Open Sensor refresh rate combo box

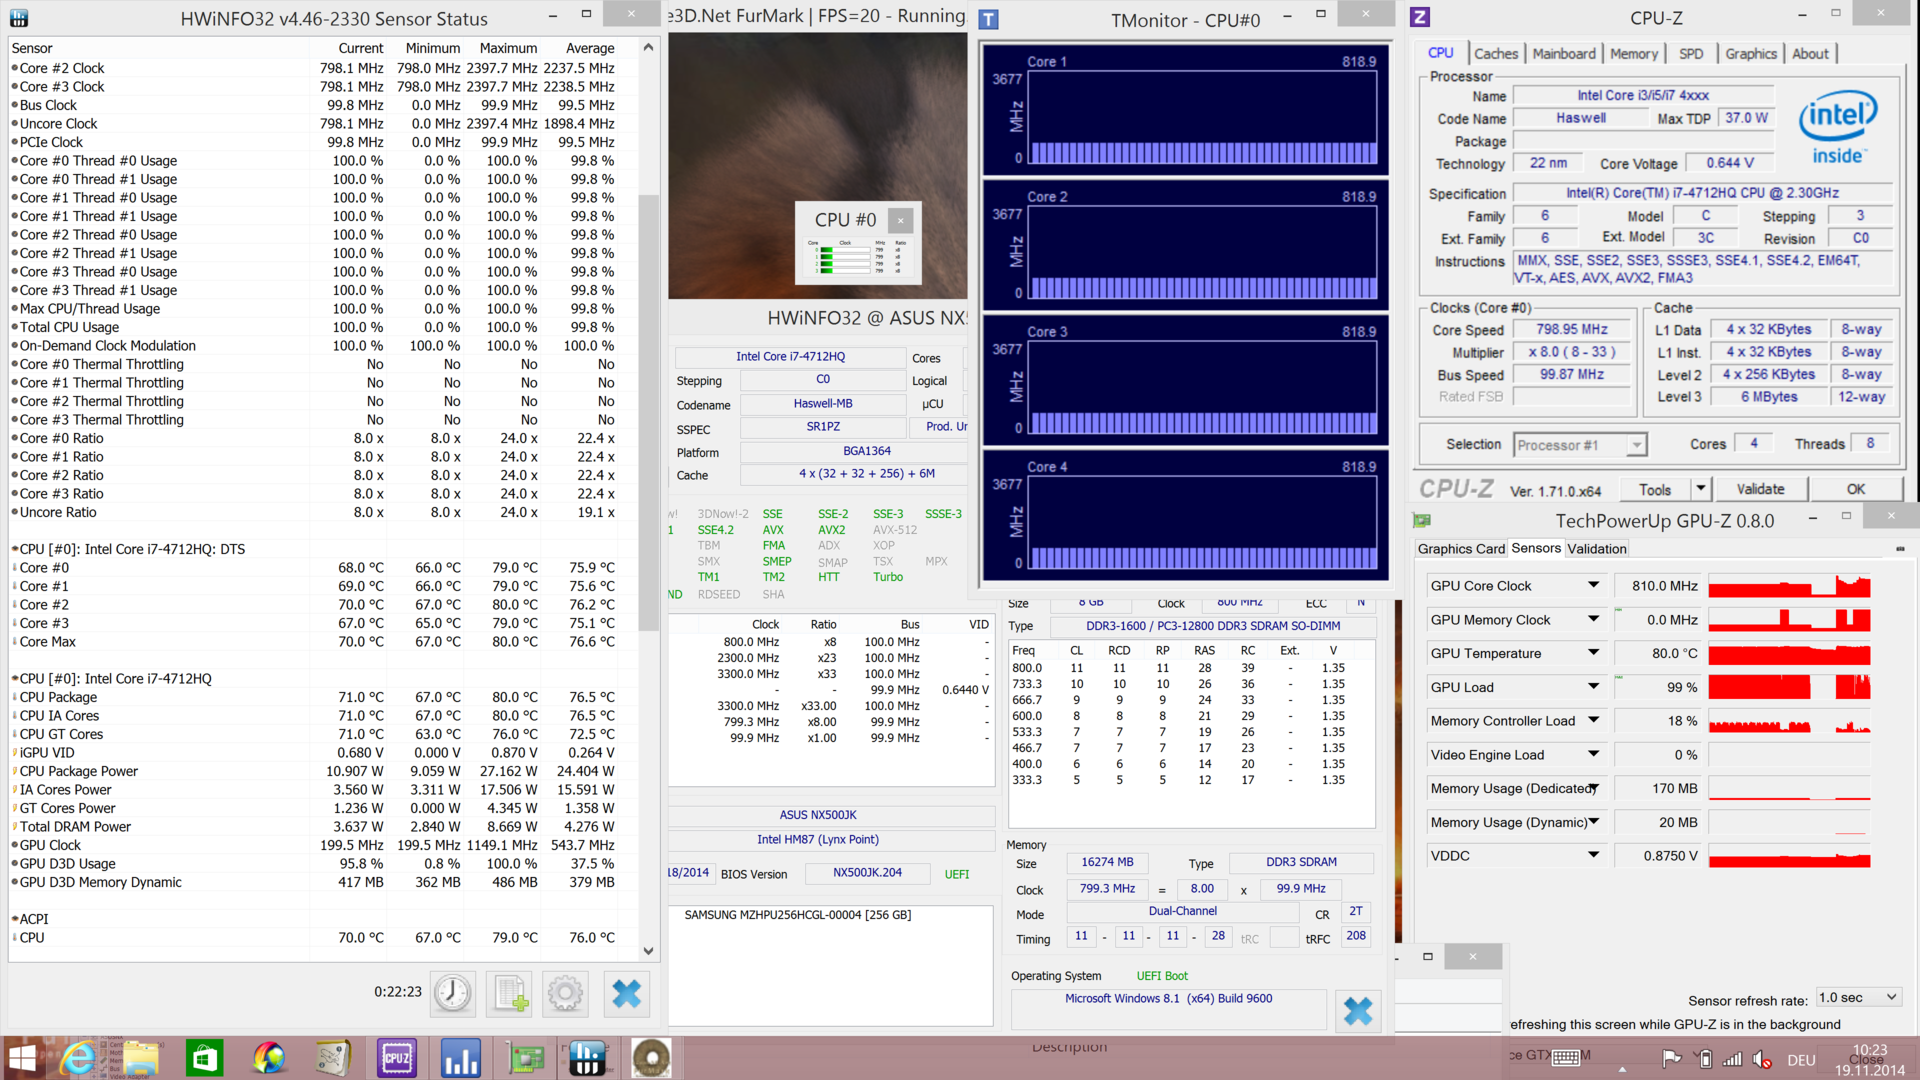[x=1857, y=998]
